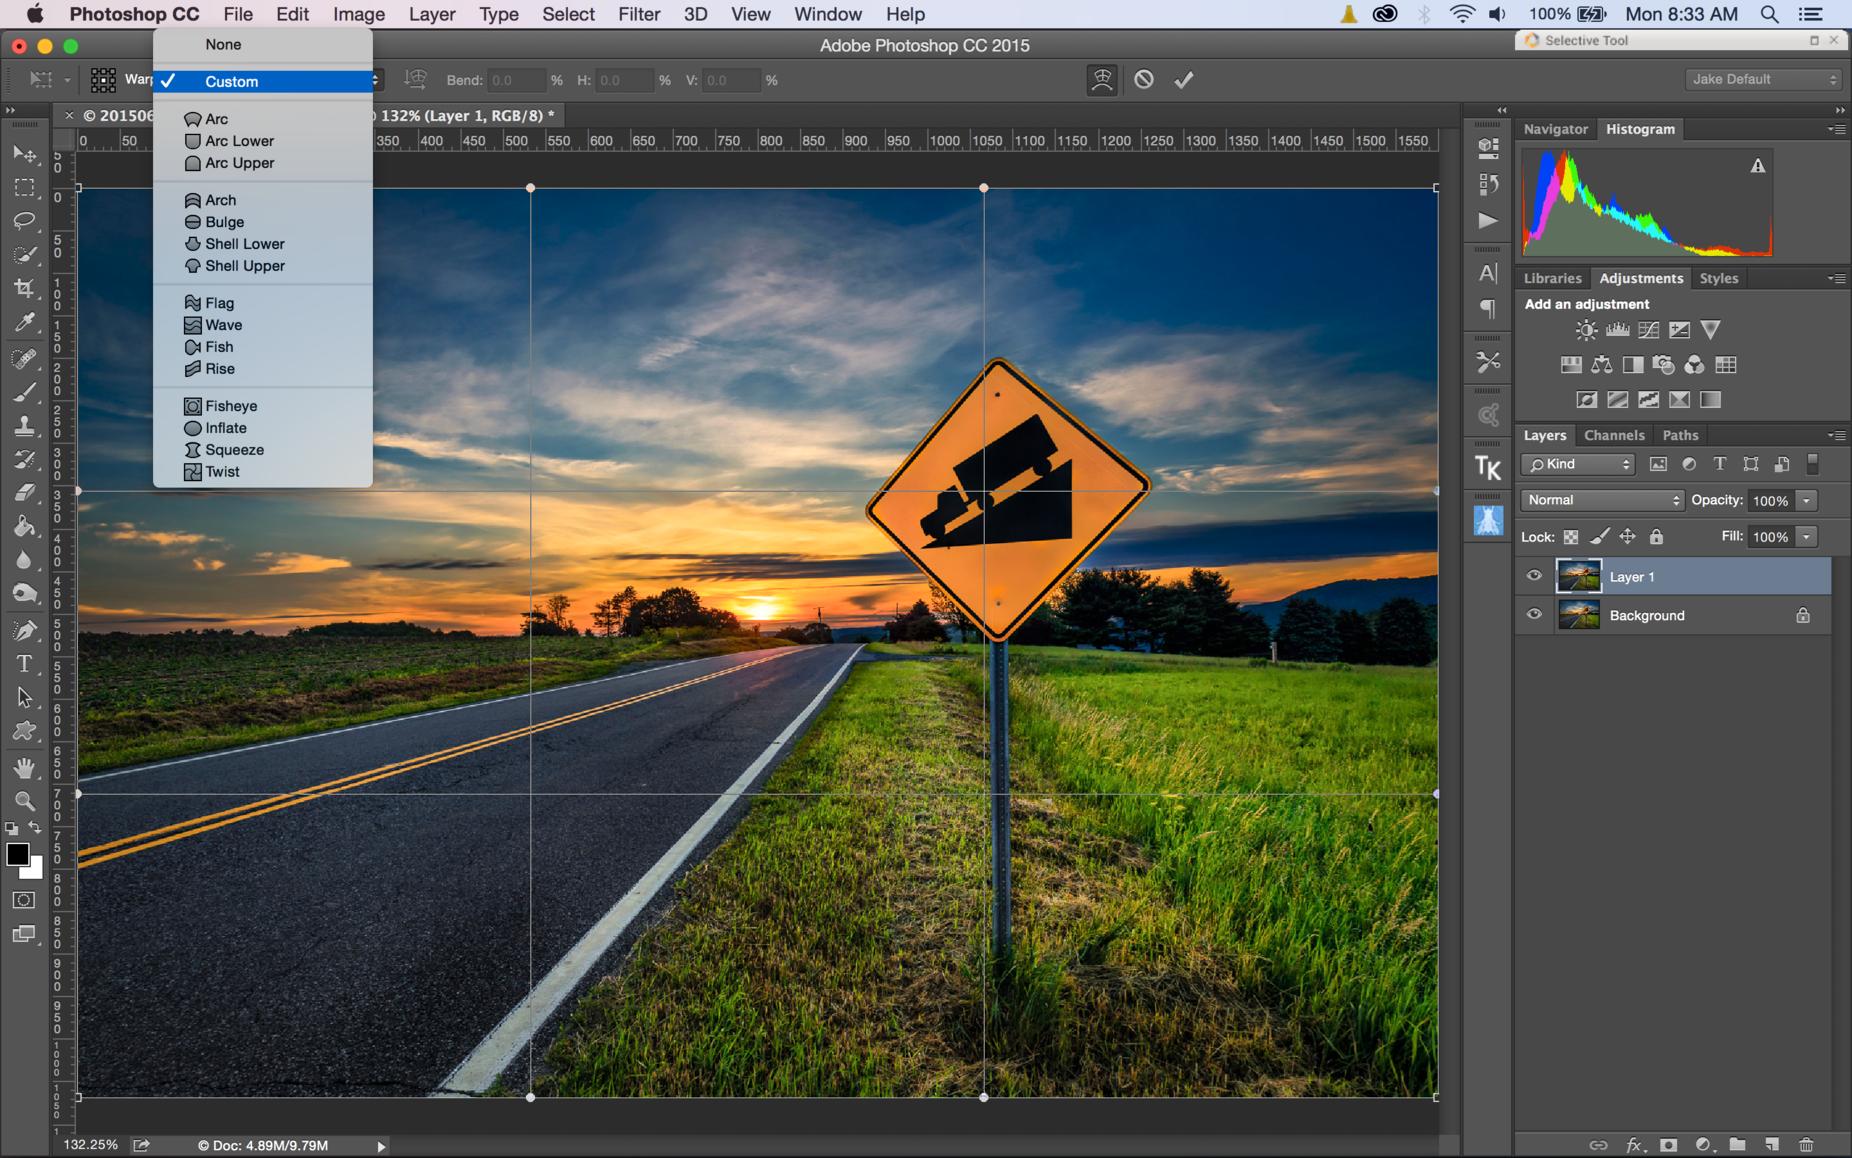Cancel the transform with the cancel icon

[x=1144, y=80]
